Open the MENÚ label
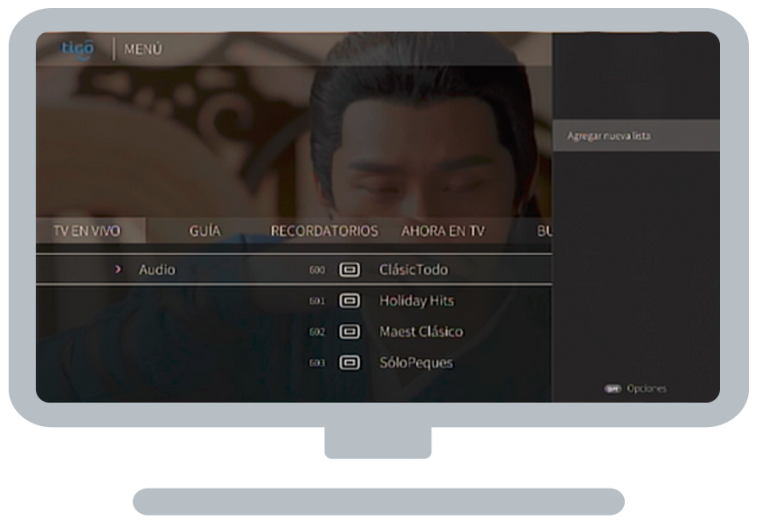Viewport: 759px width, 522px height. coord(143,49)
